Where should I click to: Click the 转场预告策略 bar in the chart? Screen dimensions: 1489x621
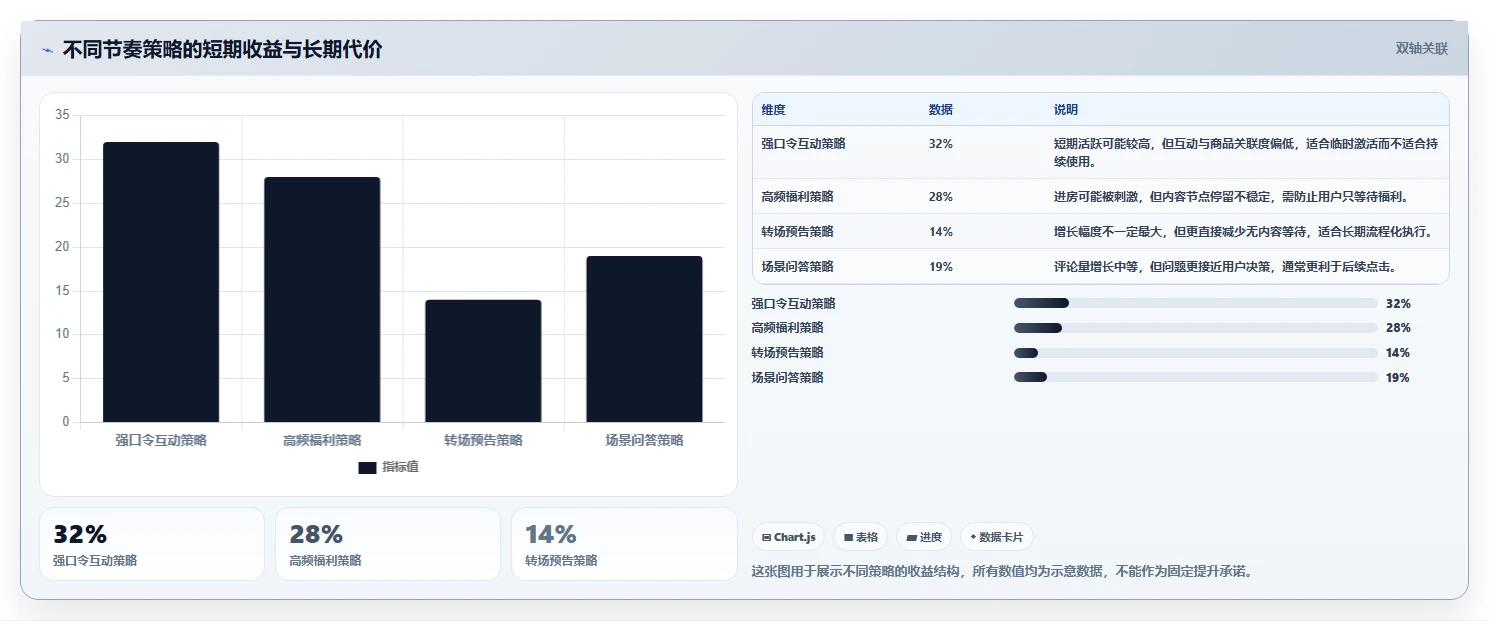[483, 361]
